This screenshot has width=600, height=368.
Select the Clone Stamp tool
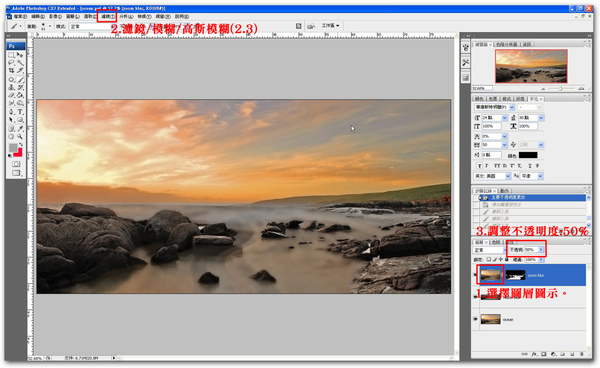(x=11, y=87)
